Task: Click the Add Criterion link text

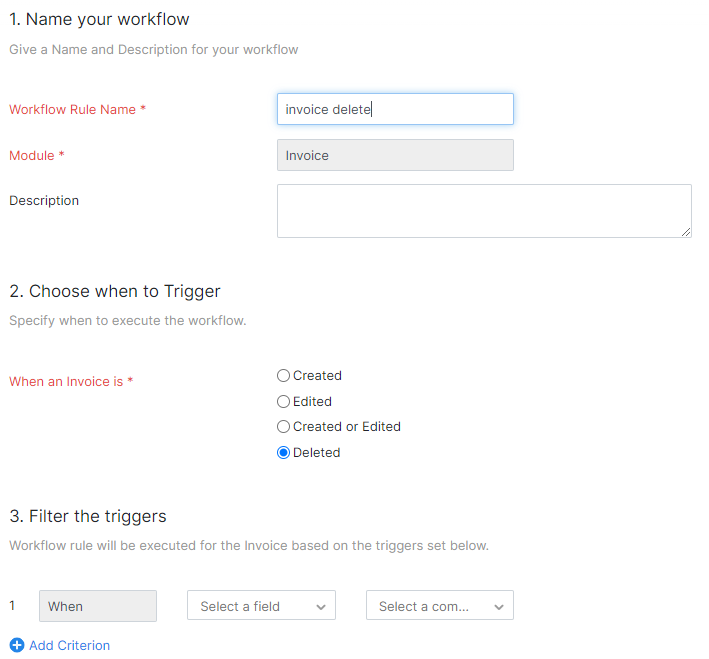Action: (x=69, y=645)
